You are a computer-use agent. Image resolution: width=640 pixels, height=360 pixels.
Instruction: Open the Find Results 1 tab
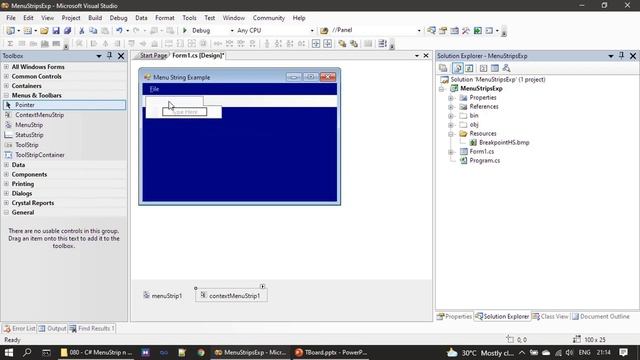tap(92, 329)
